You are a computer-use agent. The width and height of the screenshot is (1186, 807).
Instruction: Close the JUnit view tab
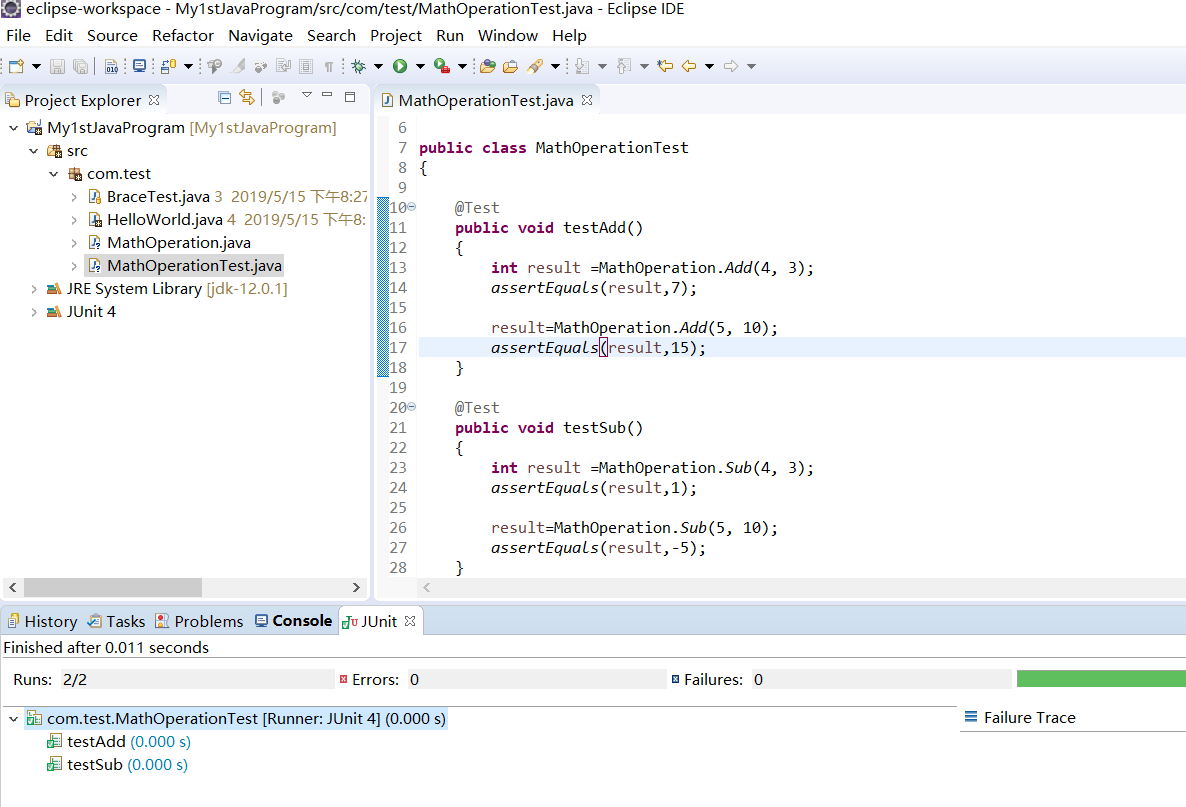[x=410, y=621]
